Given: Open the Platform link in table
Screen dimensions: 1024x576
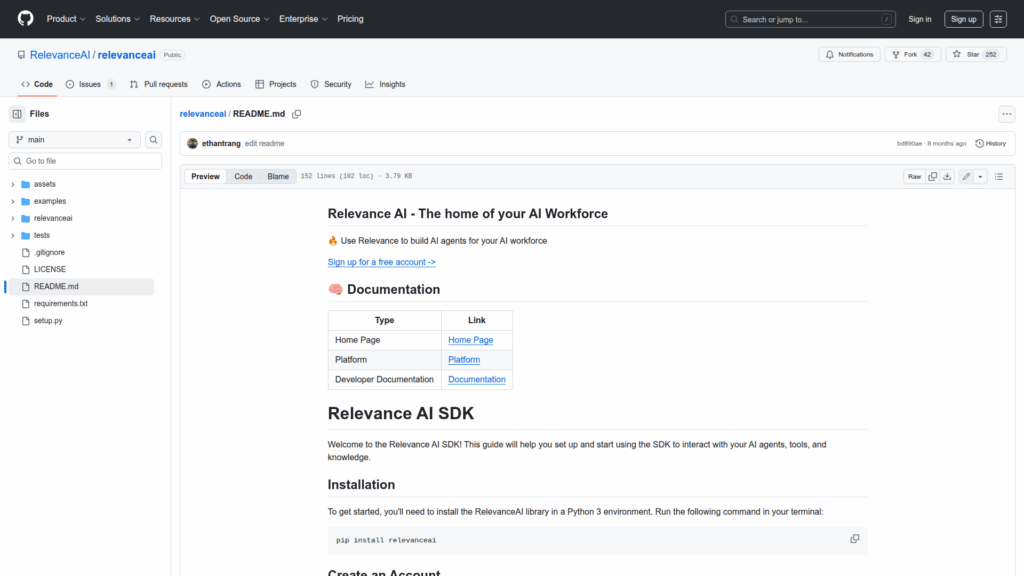Looking at the screenshot, I should click(464, 359).
